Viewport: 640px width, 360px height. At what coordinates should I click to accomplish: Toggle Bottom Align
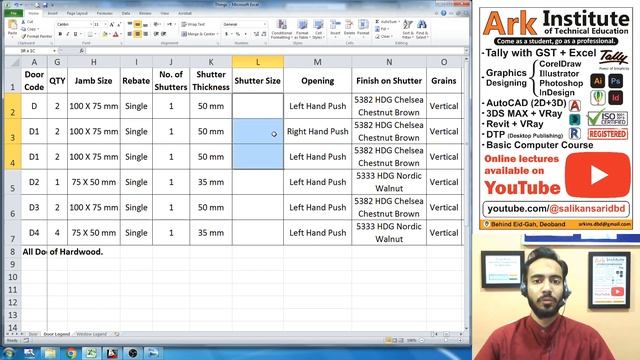[x=145, y=24]
